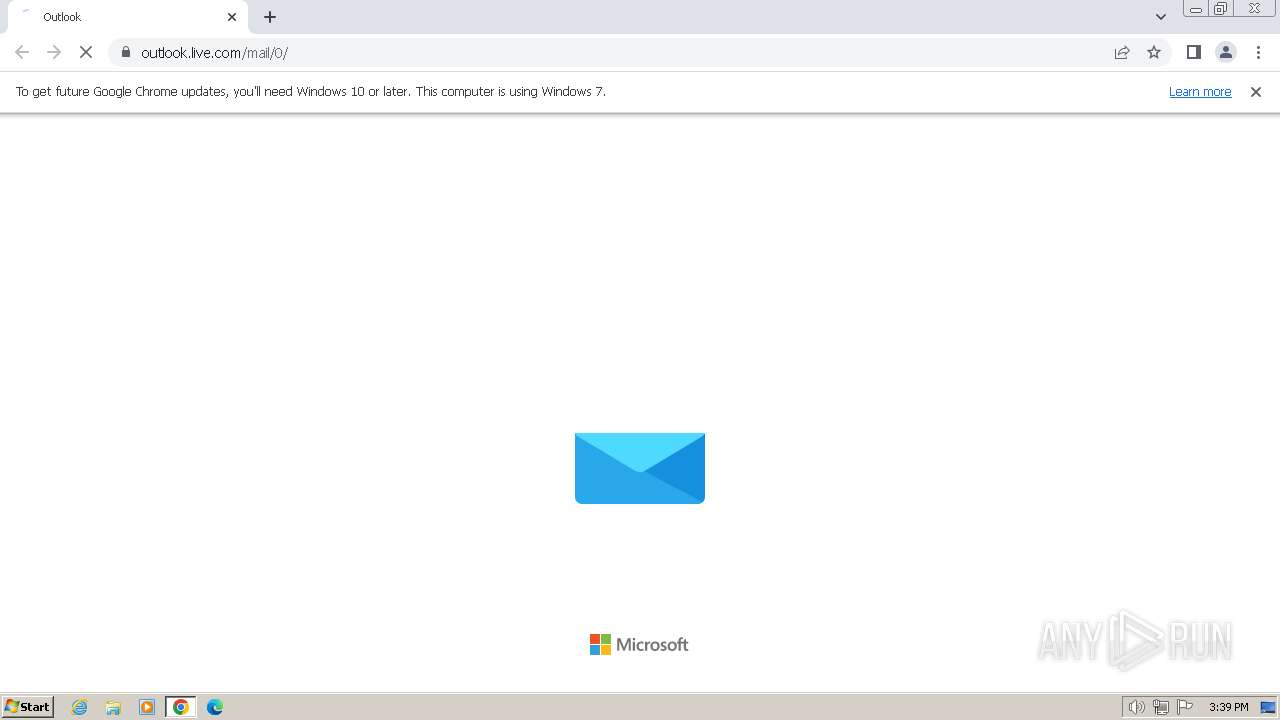1280x720 pixels.
Task: Click the Microsoft logo
Action: [x=639, y=645]
